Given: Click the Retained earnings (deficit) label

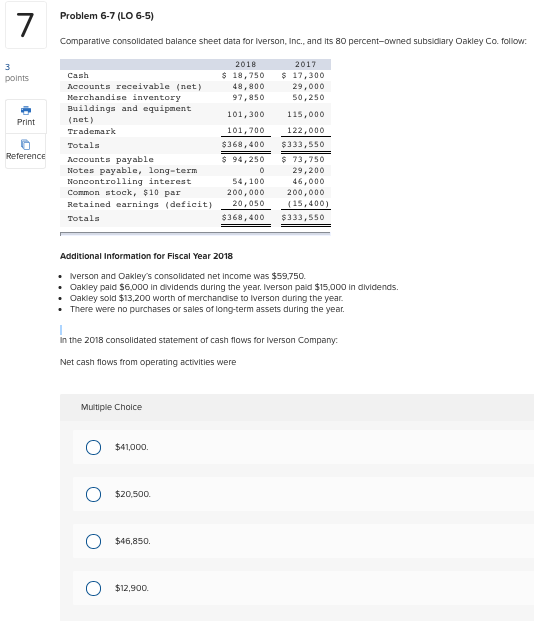Looking at the screenshot, I should [140, 204].
